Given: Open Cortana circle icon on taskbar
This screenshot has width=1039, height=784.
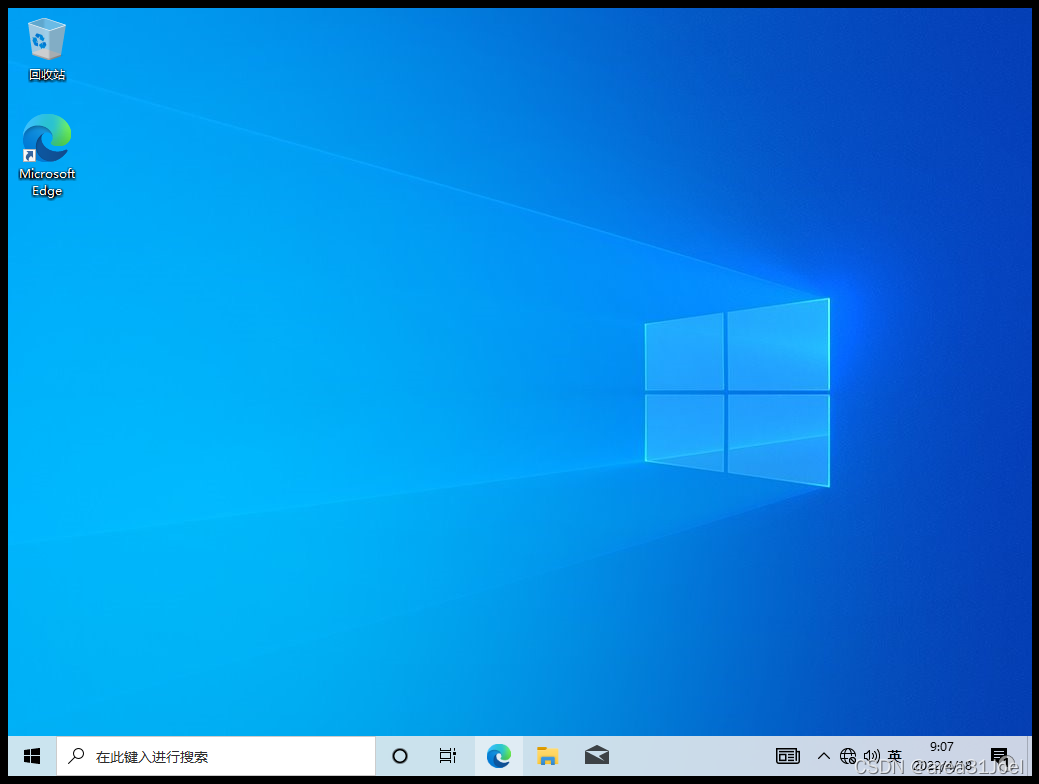Looking at the screenshot, I should pyautogui.click(x=400, y=756).
